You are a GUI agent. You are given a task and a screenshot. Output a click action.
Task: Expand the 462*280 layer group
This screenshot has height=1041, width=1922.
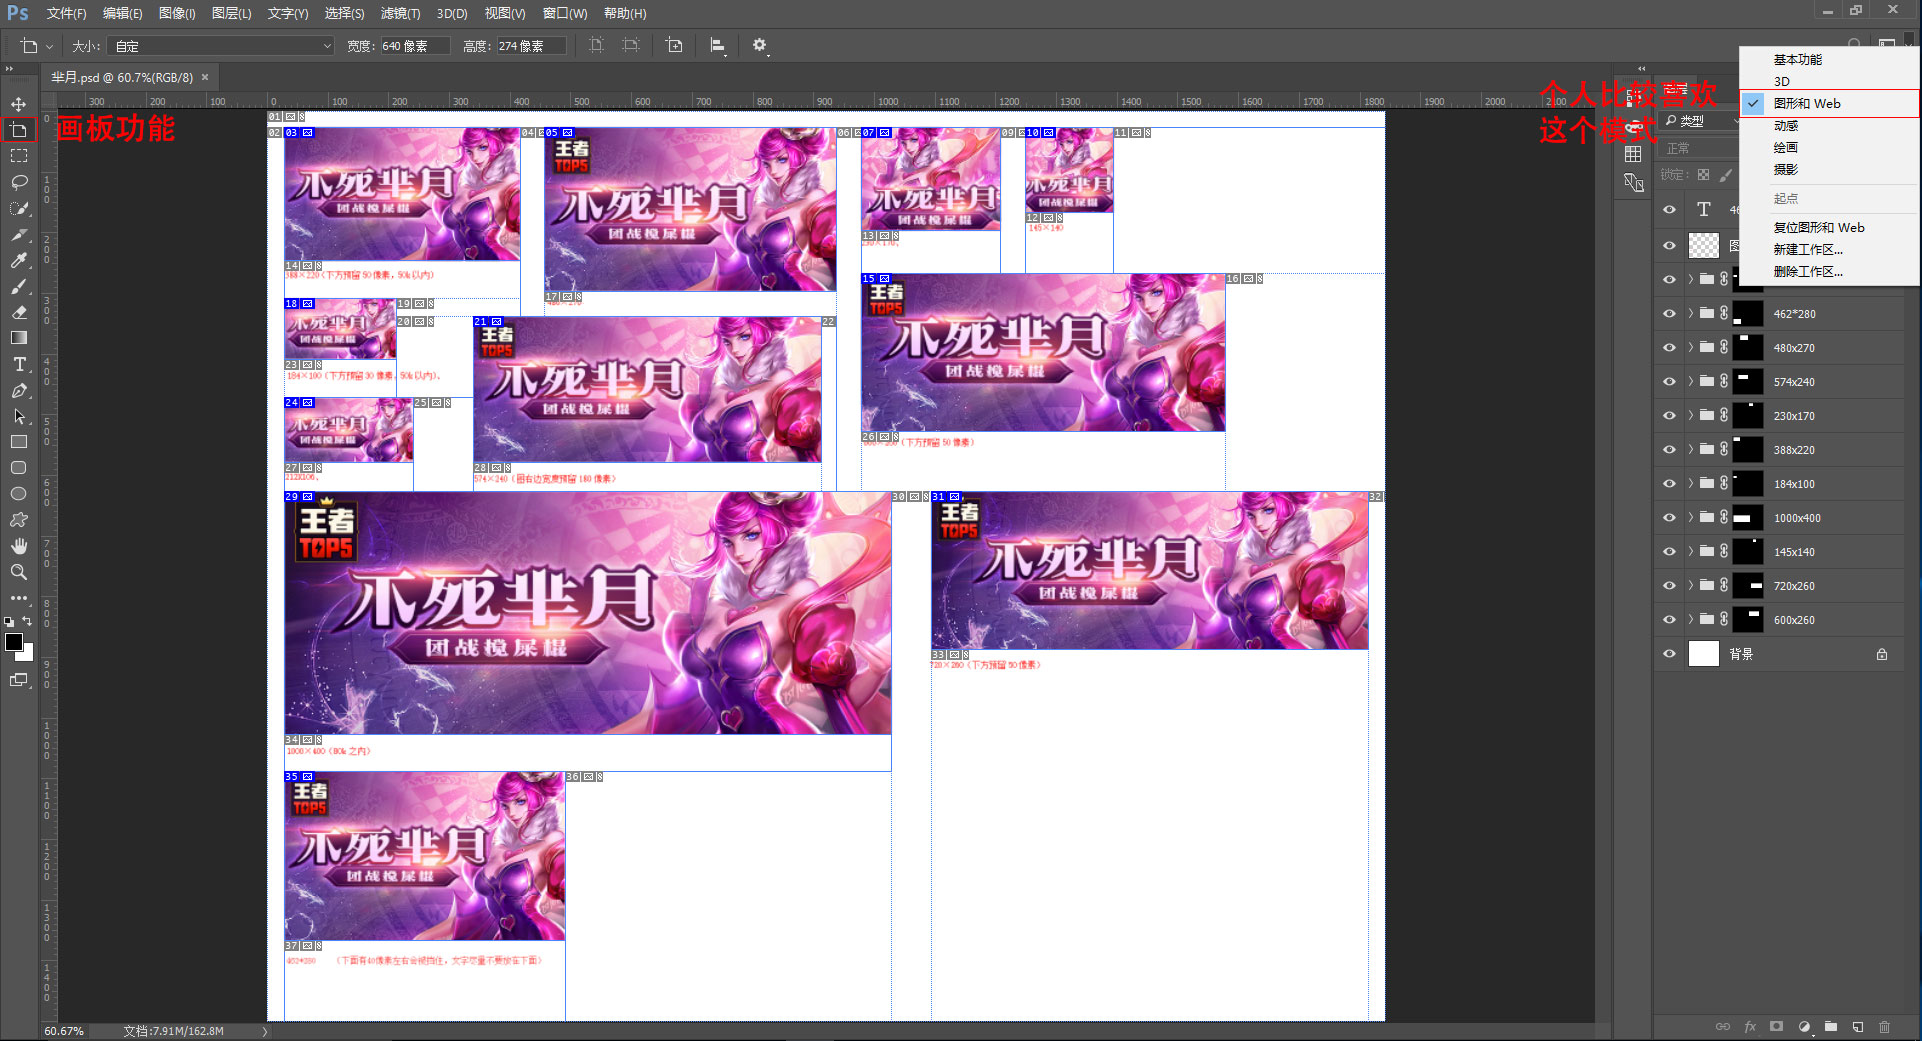pyautogui.click(x=1691, y=313)
